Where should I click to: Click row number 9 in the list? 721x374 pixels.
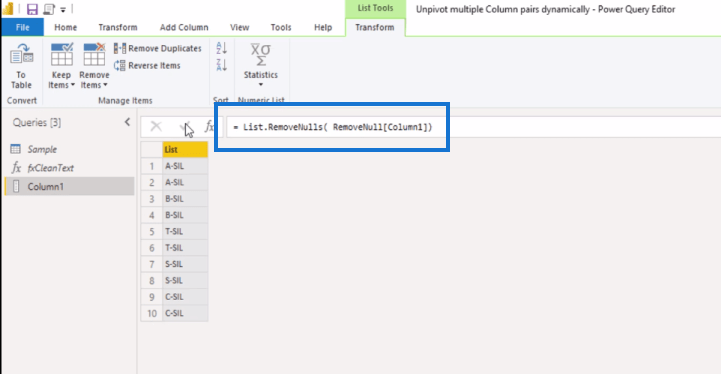(152, 297)
